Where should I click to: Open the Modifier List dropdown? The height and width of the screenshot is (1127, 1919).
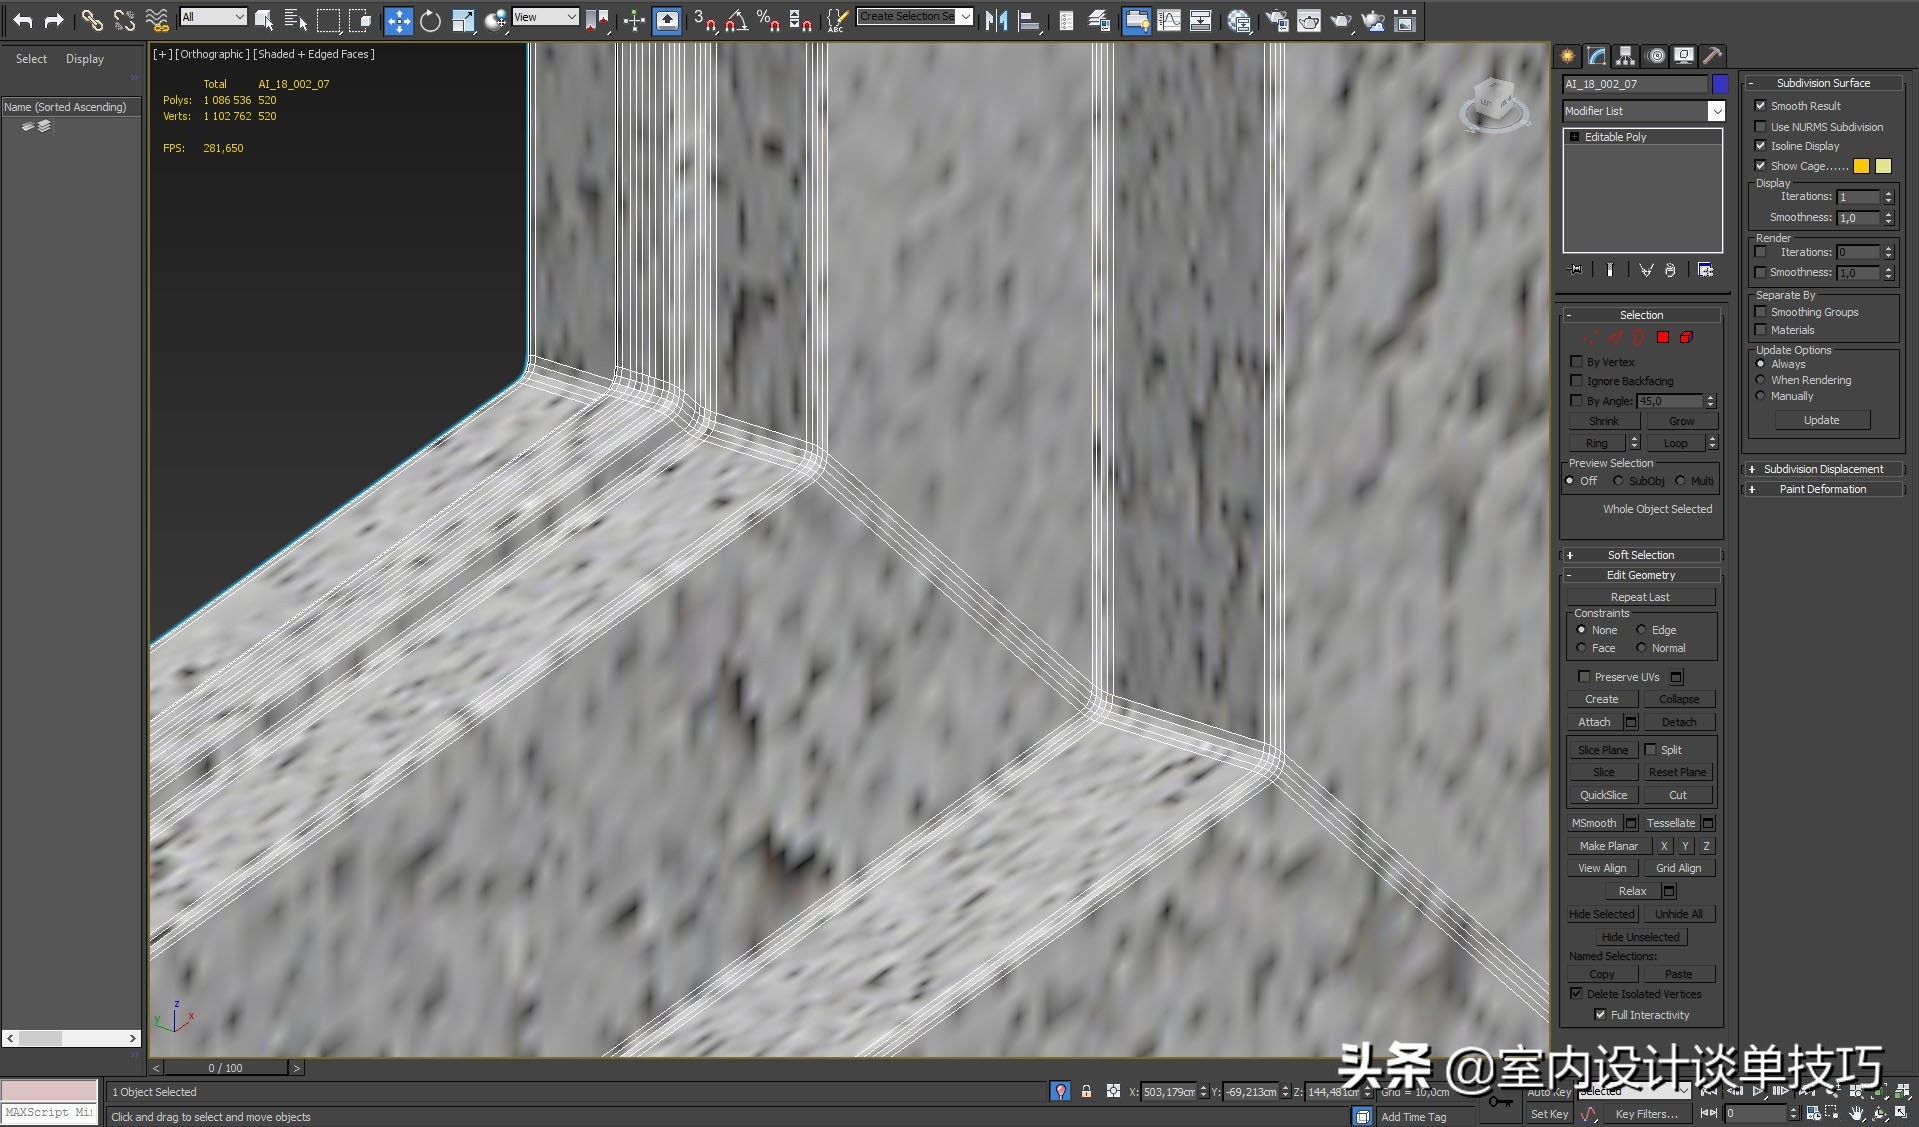tap(1716, 110)
